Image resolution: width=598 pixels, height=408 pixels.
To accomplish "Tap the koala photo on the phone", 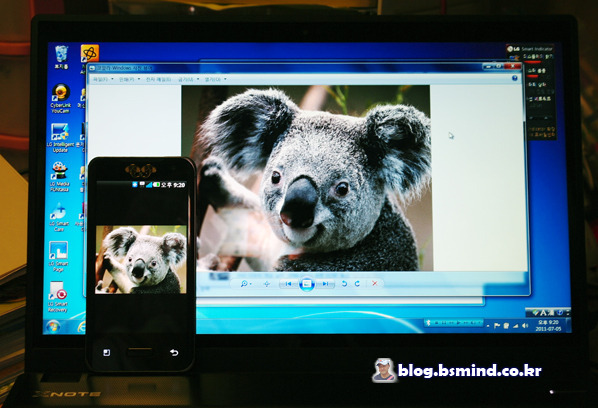I will tap(141, 259).
